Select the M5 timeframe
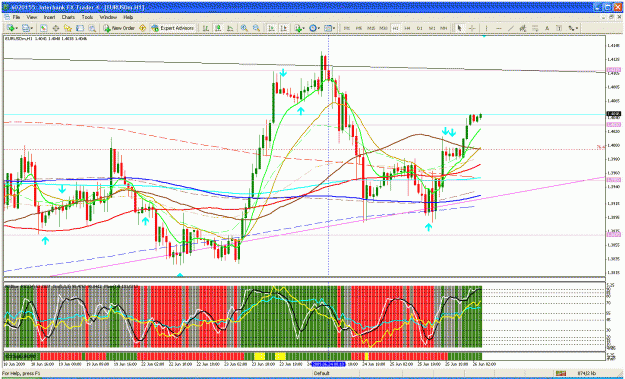 (x=359, y=28)
